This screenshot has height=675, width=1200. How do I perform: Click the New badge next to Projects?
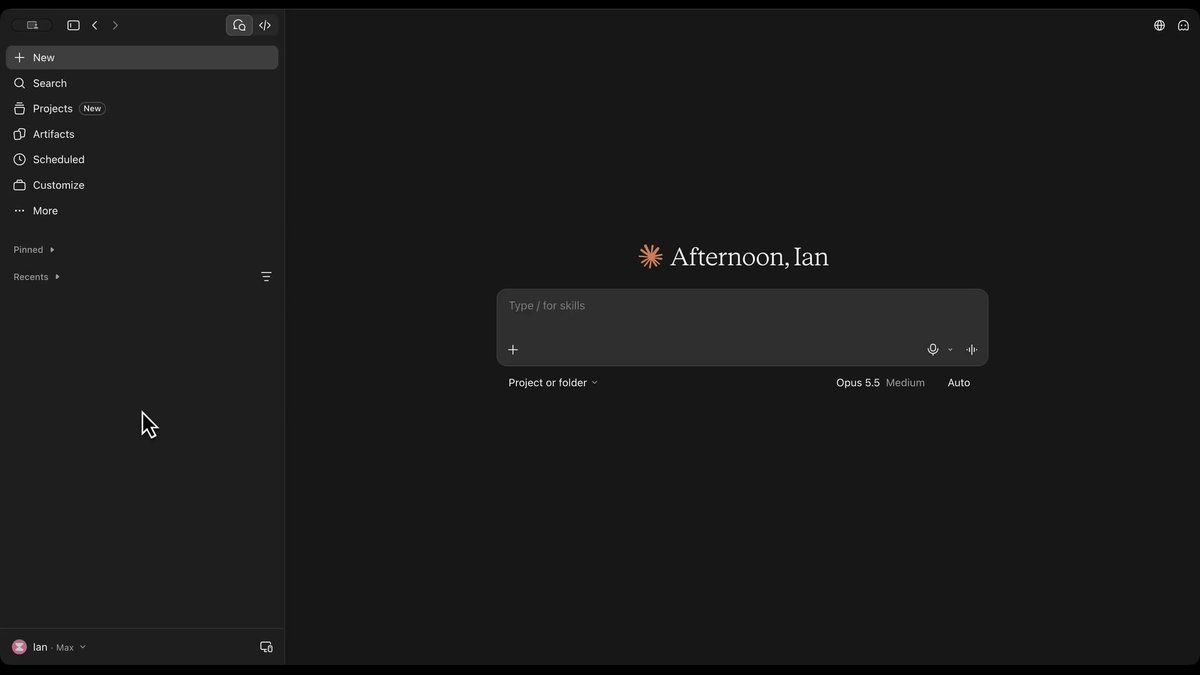tap(92, 108)
